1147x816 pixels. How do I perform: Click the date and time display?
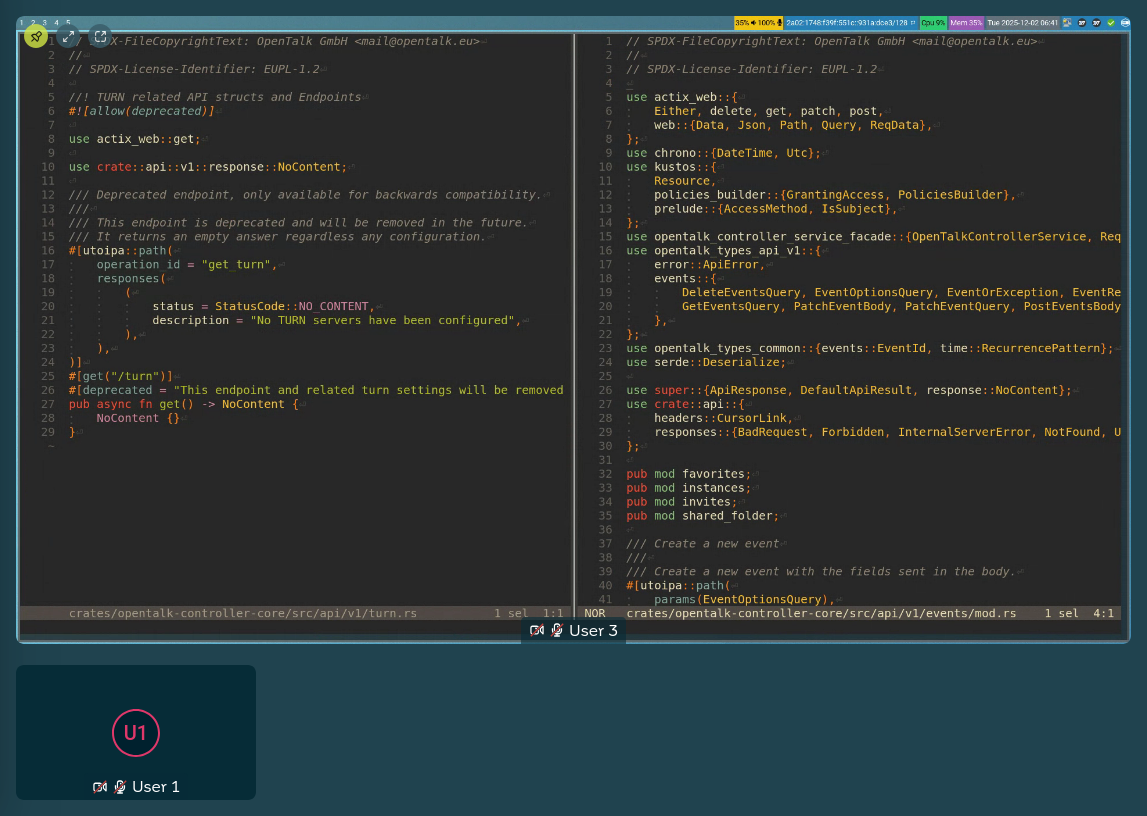point(1022,22)
